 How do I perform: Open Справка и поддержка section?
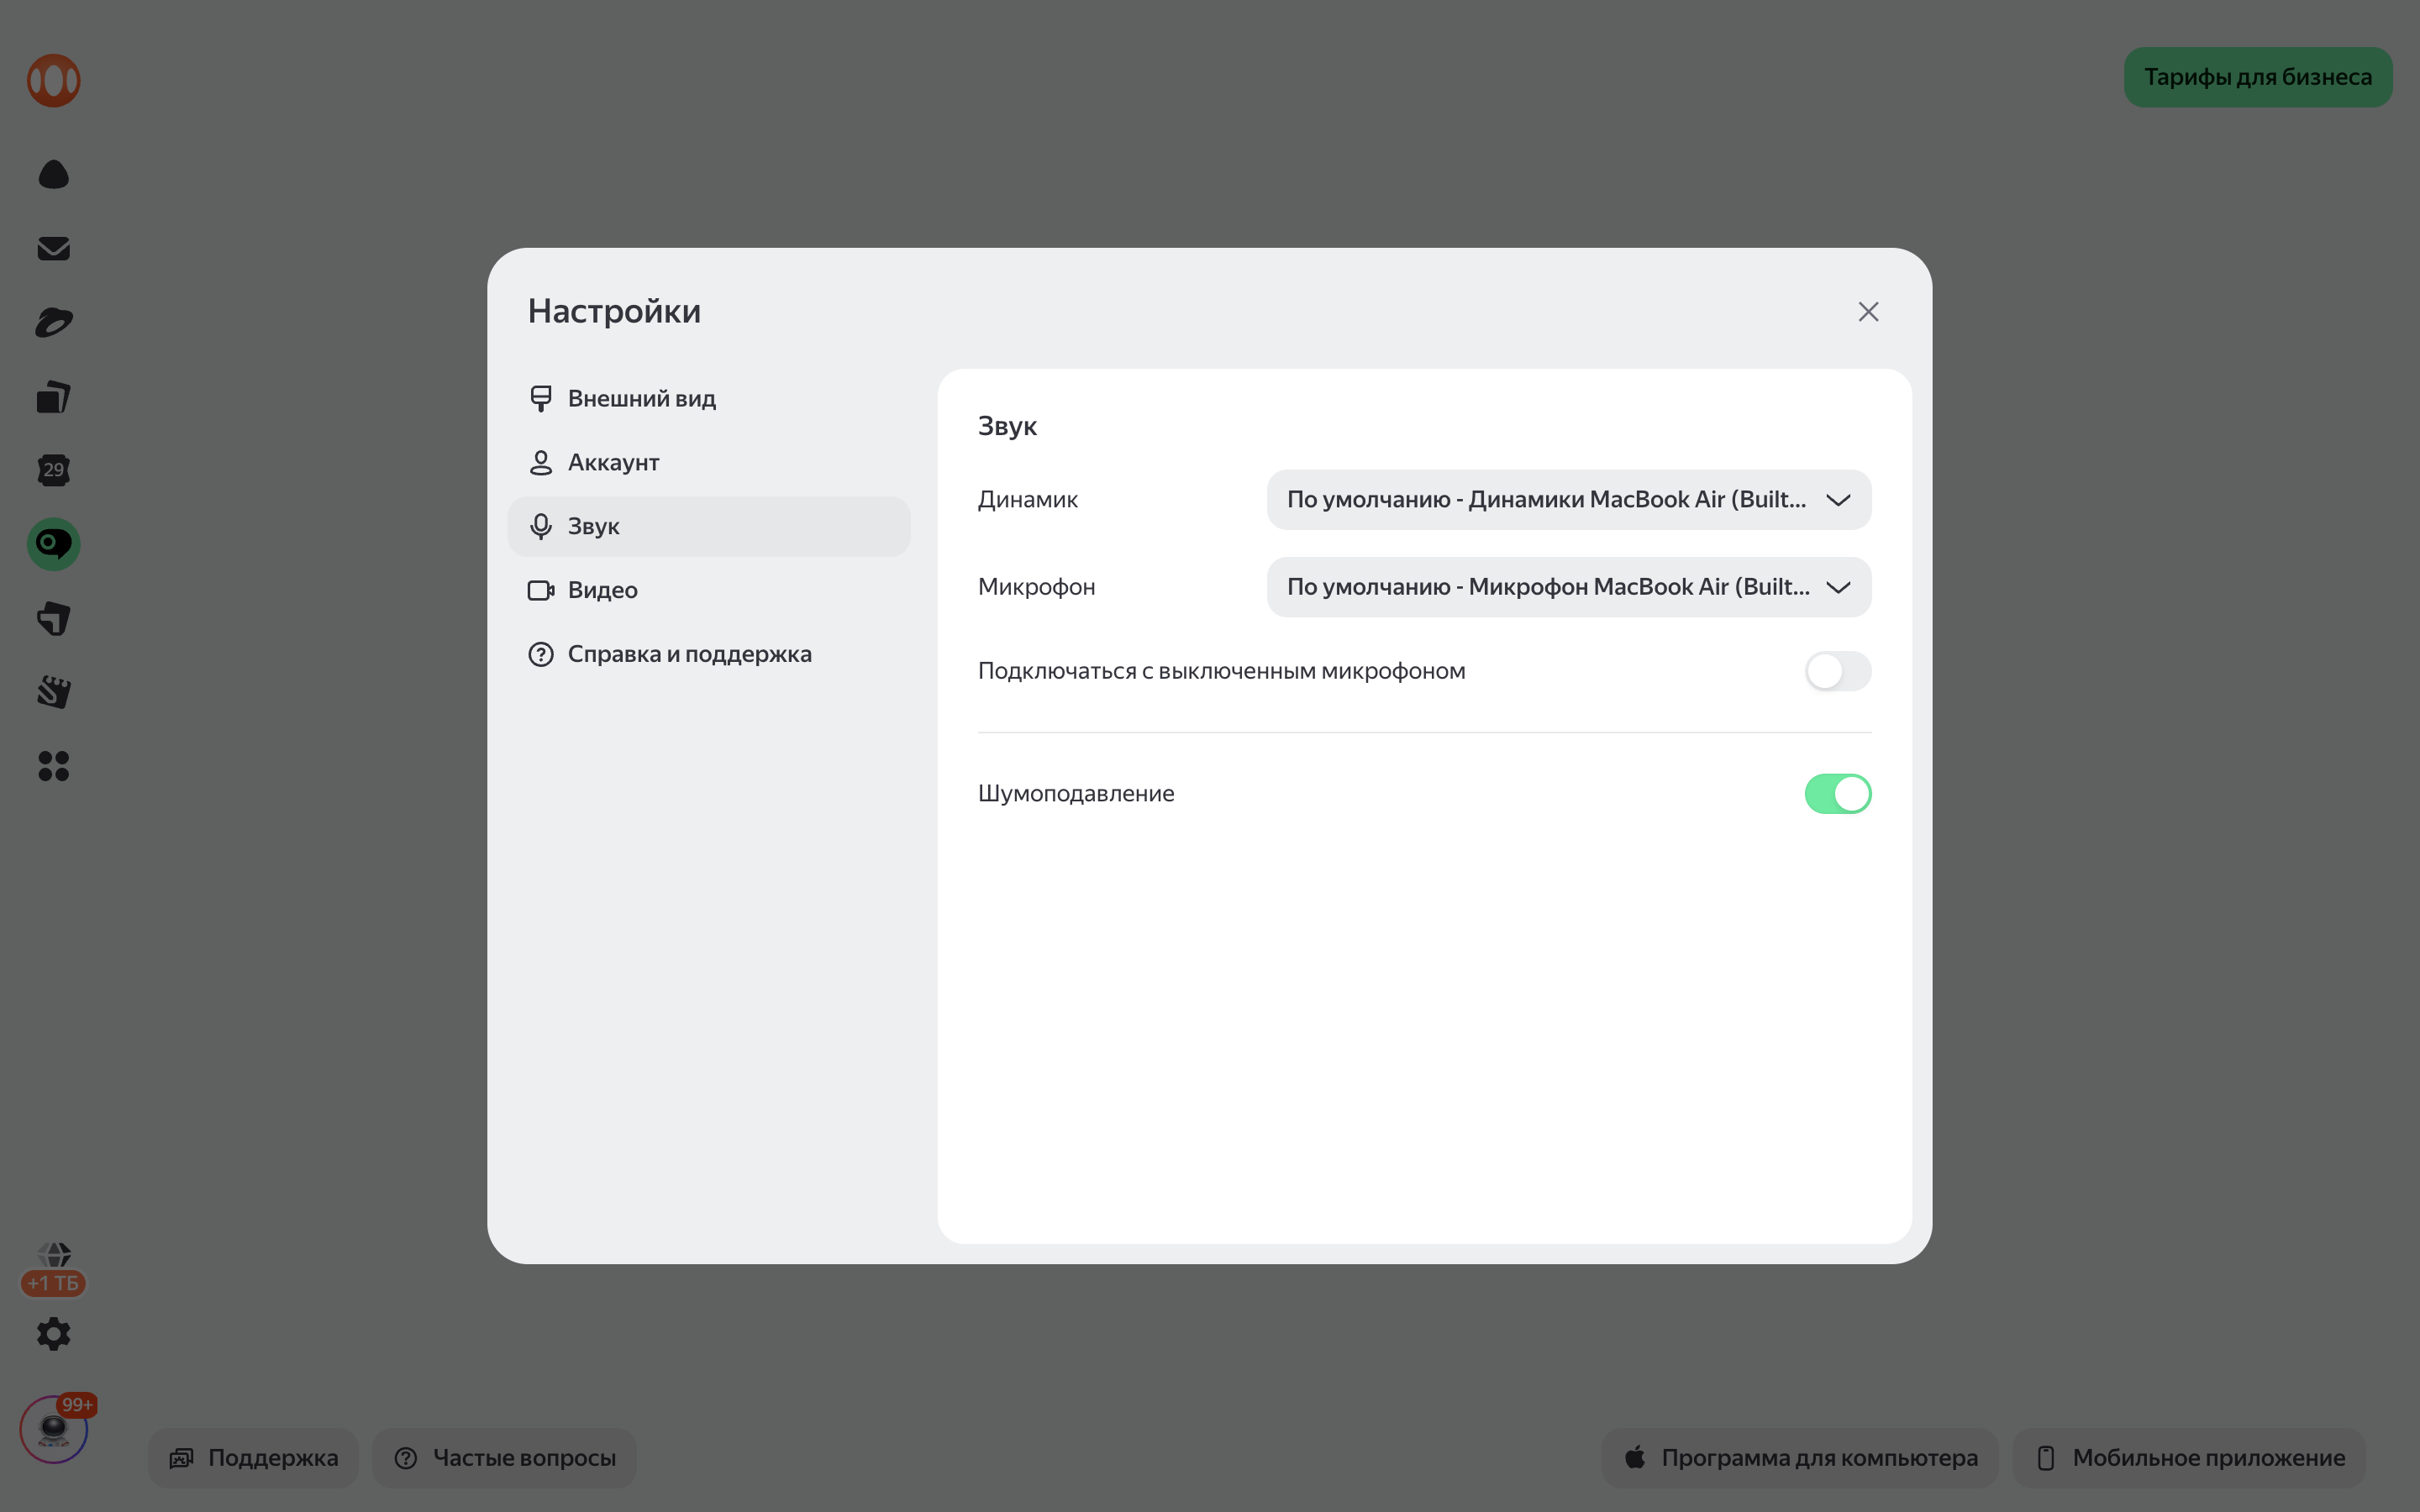[x=709, y=655]
